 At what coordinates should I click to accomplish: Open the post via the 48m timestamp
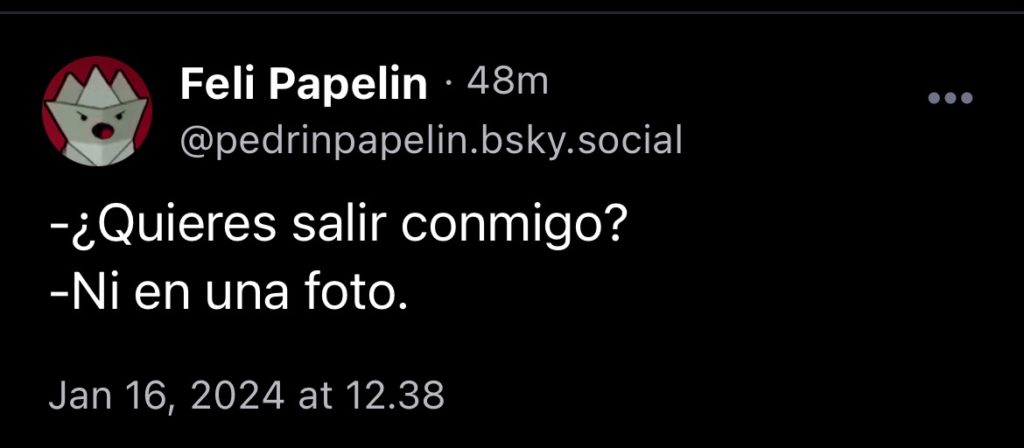507,82
